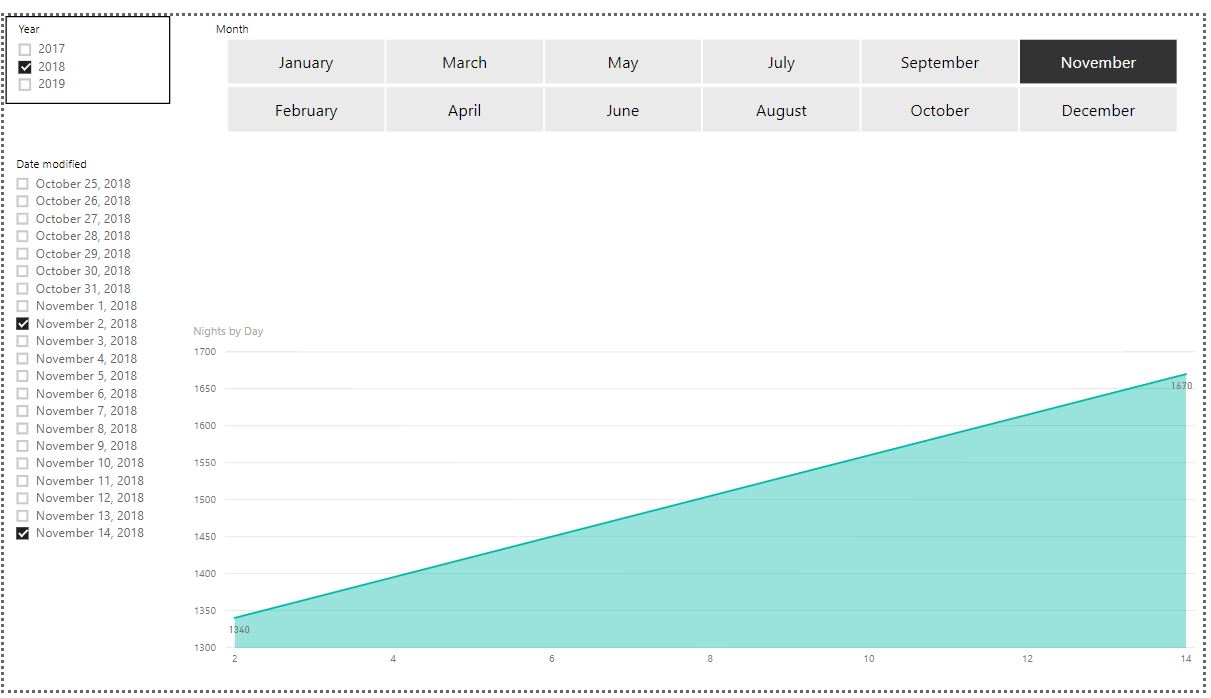Check November 12, 2018 date
Image resolution: width=1211 pixels, height=698 pixels.
tap(23, 498)
